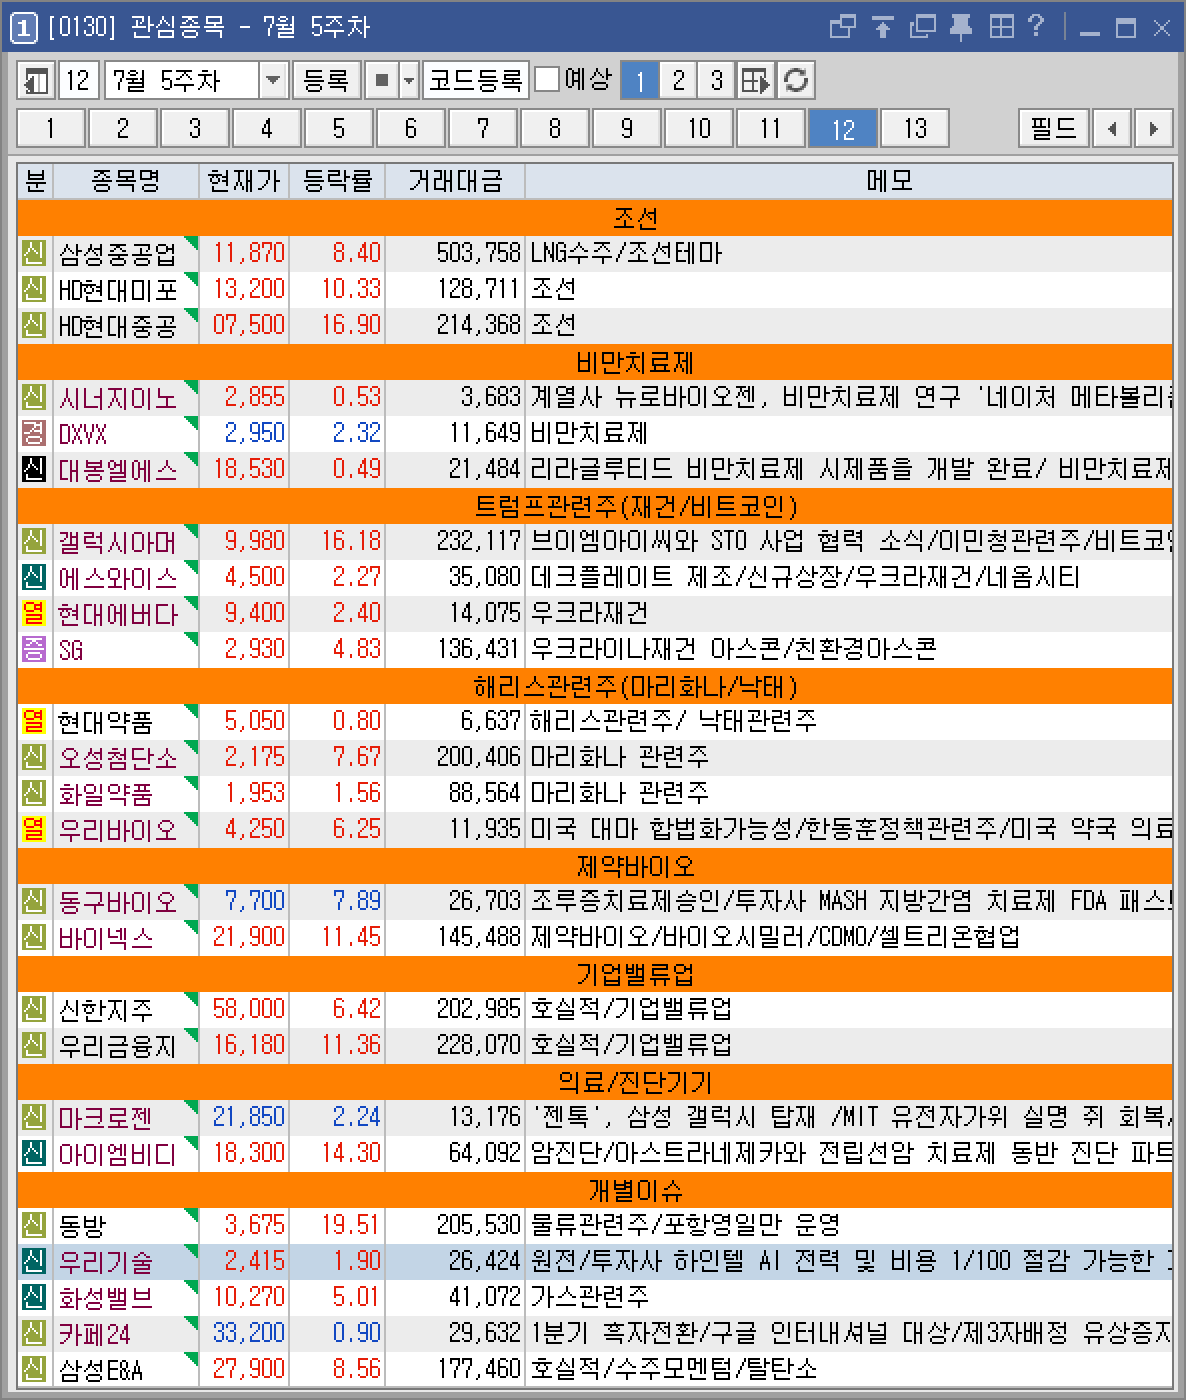This screenshot has height=1400, width=1186.
Task: Click the 바이넥스 stock name
Action: pos(106,939)
